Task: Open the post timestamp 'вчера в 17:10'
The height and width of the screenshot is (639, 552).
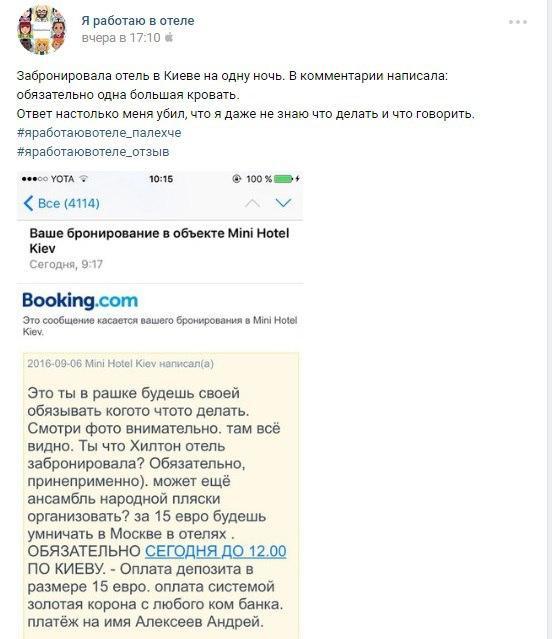Action: [121, 38]
